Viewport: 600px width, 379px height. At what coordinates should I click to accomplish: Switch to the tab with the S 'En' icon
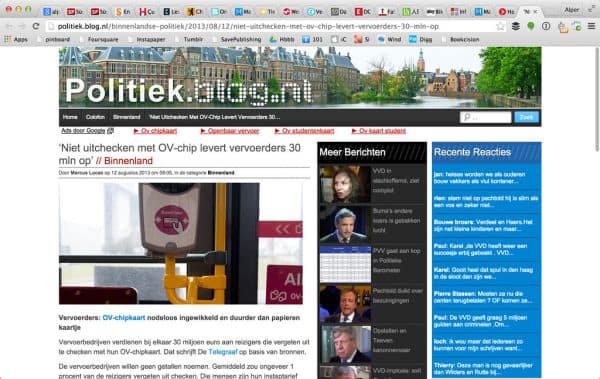pyautogui.click(x=123, y=12)
